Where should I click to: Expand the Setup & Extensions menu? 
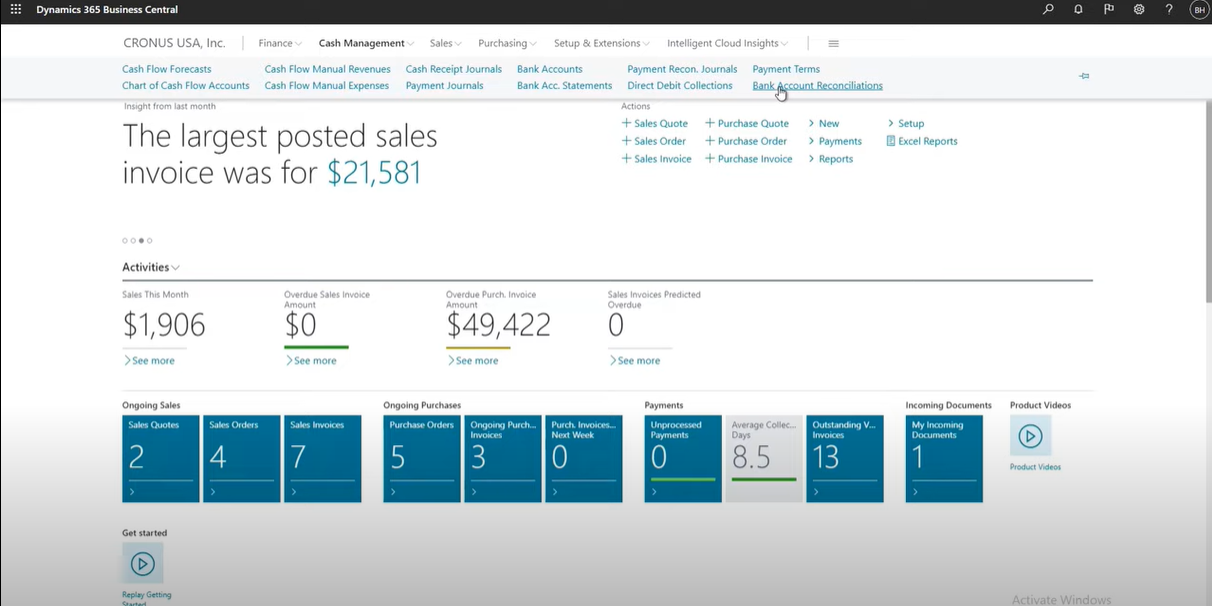601,43
